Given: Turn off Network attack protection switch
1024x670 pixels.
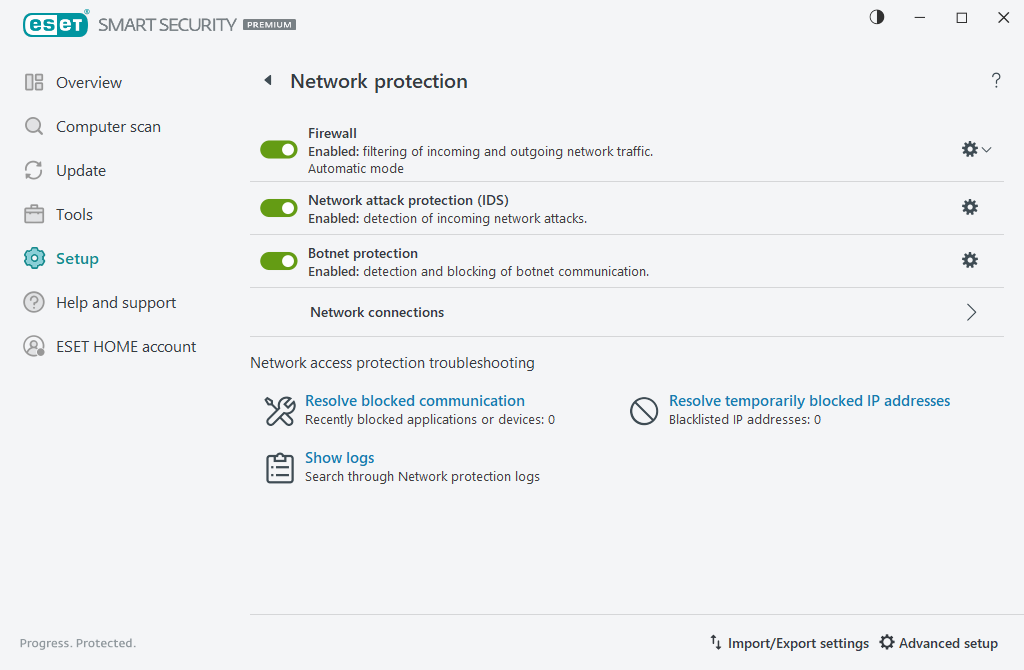Looking at the screenshot, I should tap(279, 208).
